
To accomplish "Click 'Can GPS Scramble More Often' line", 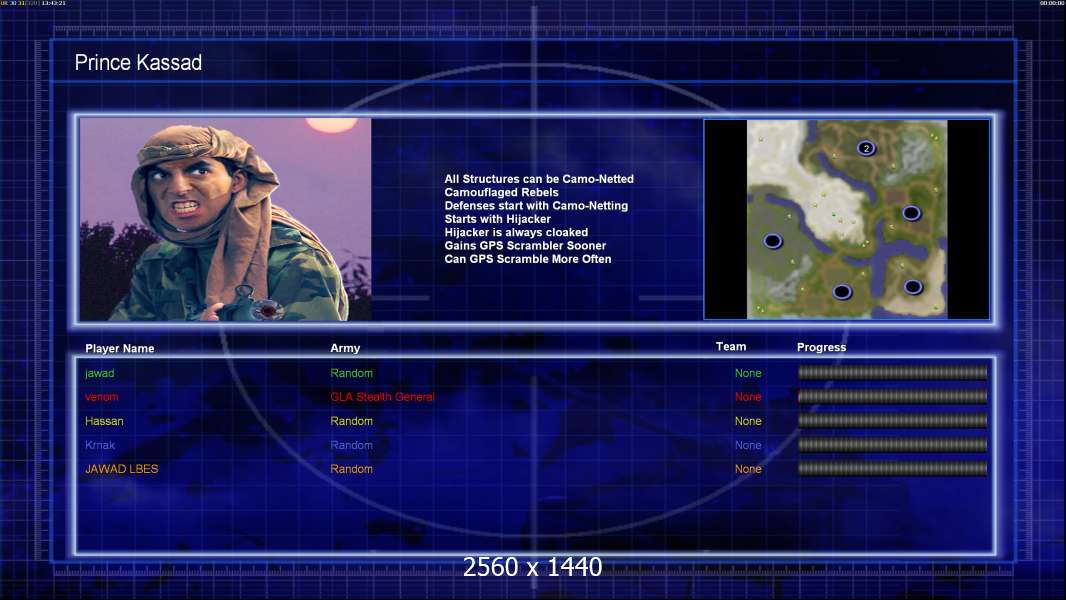I will (x=528, y=259).
